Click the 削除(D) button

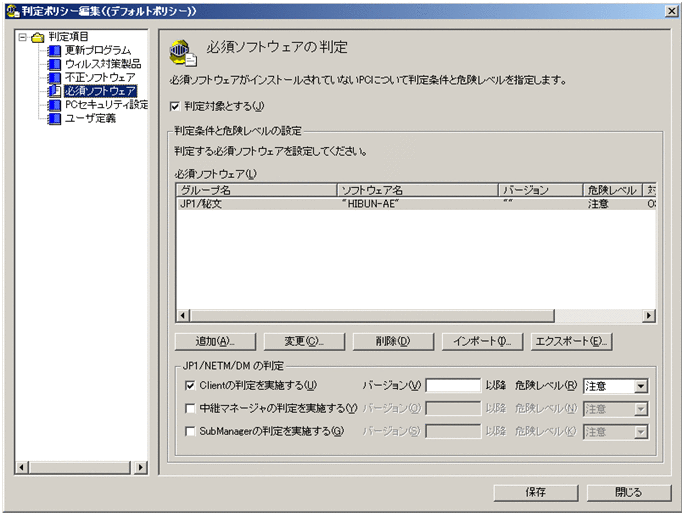393,341
